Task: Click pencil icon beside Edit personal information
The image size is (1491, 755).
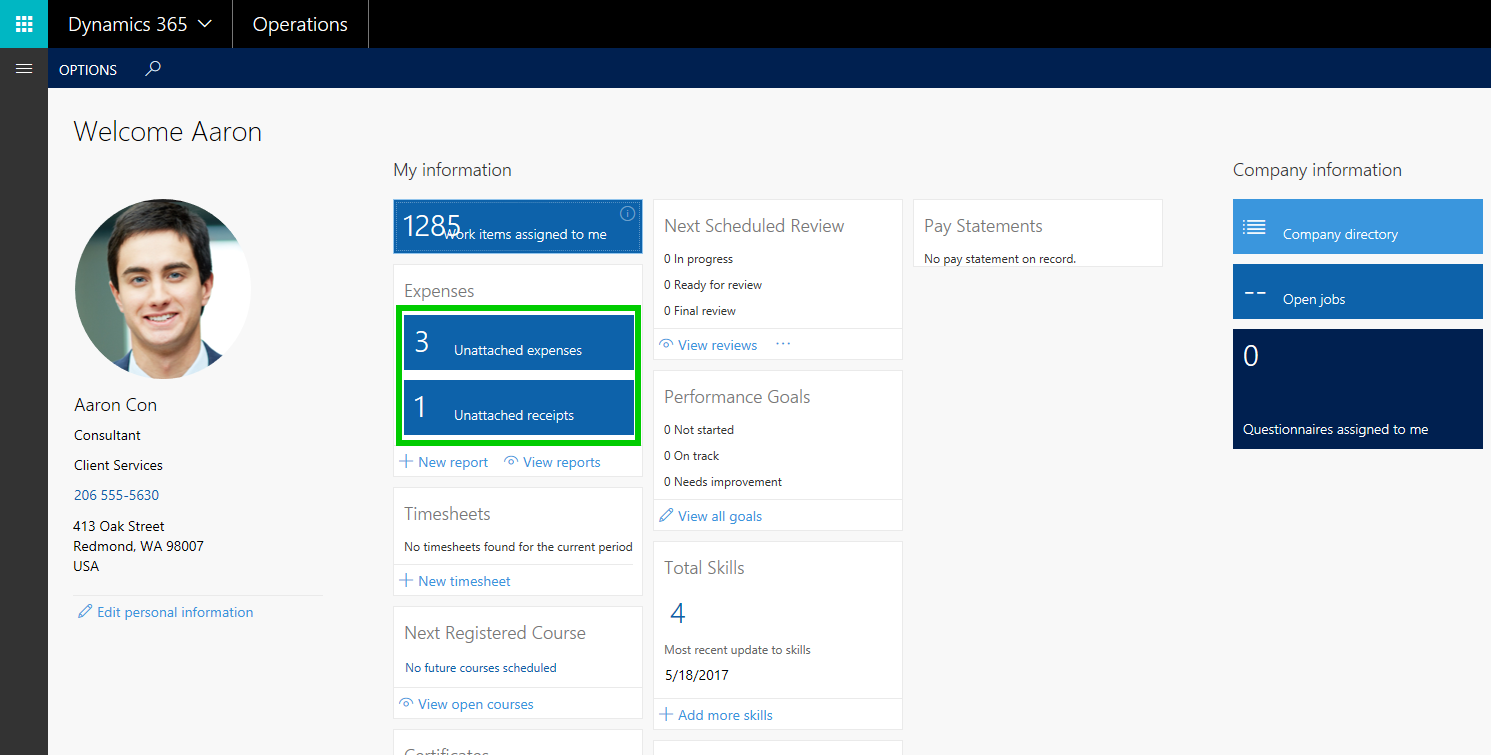Action: [x=85, y=612]
